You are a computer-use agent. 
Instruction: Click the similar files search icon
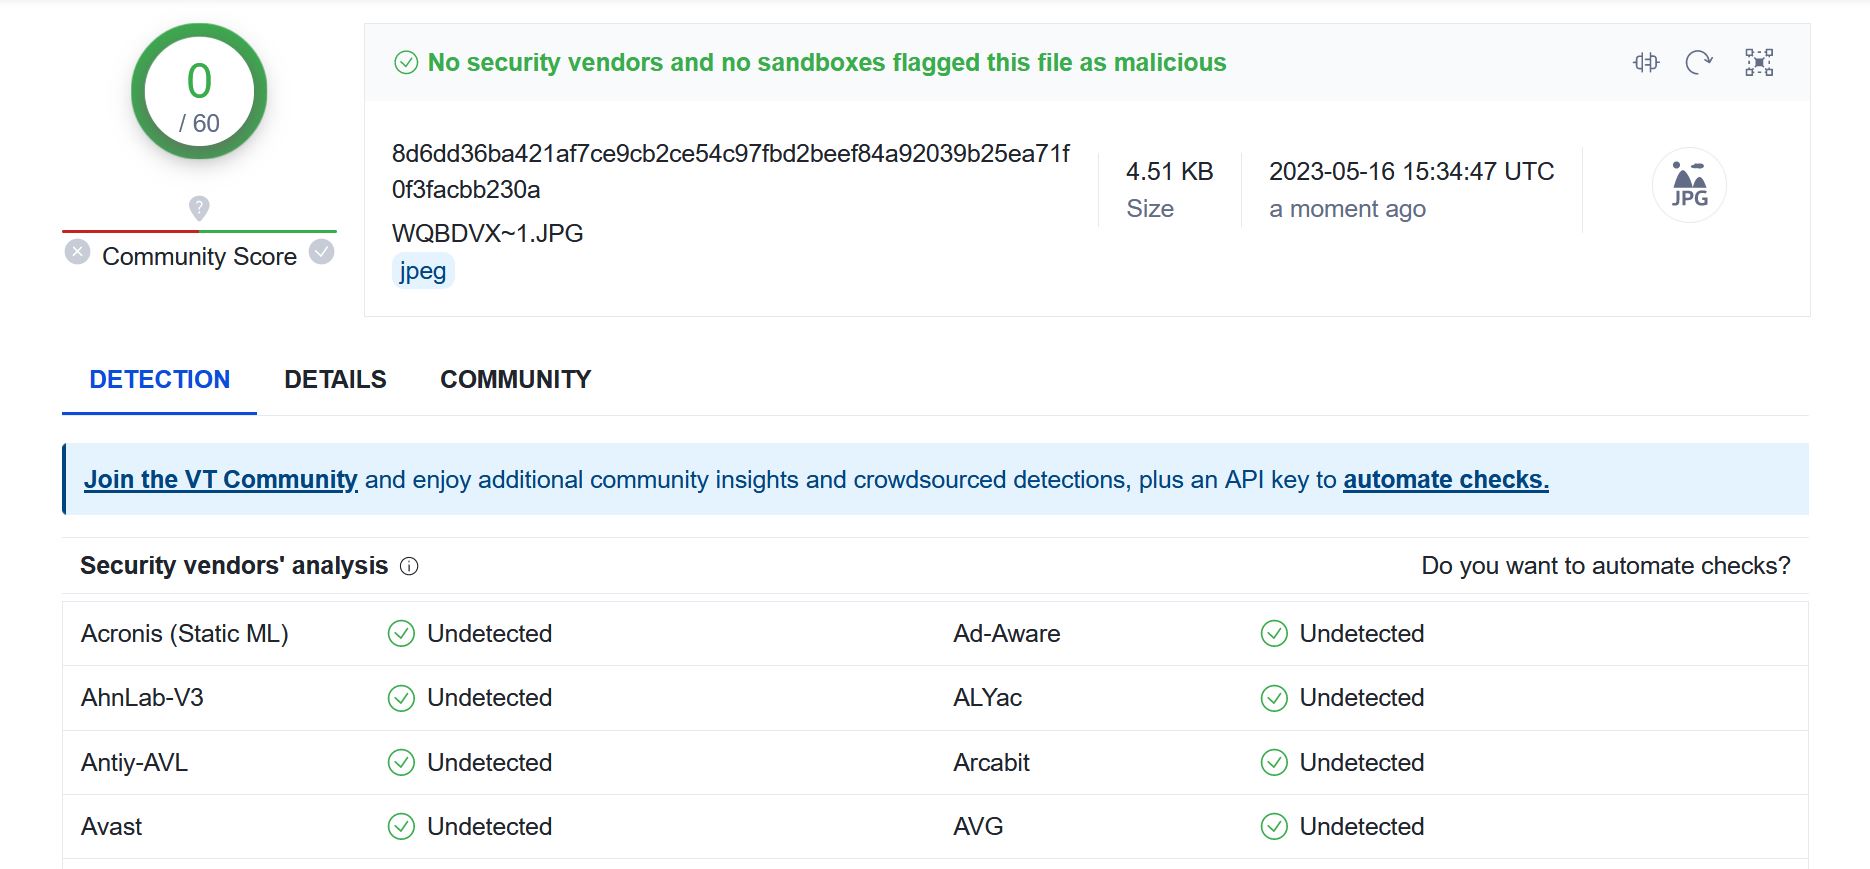click(1646, 63)
